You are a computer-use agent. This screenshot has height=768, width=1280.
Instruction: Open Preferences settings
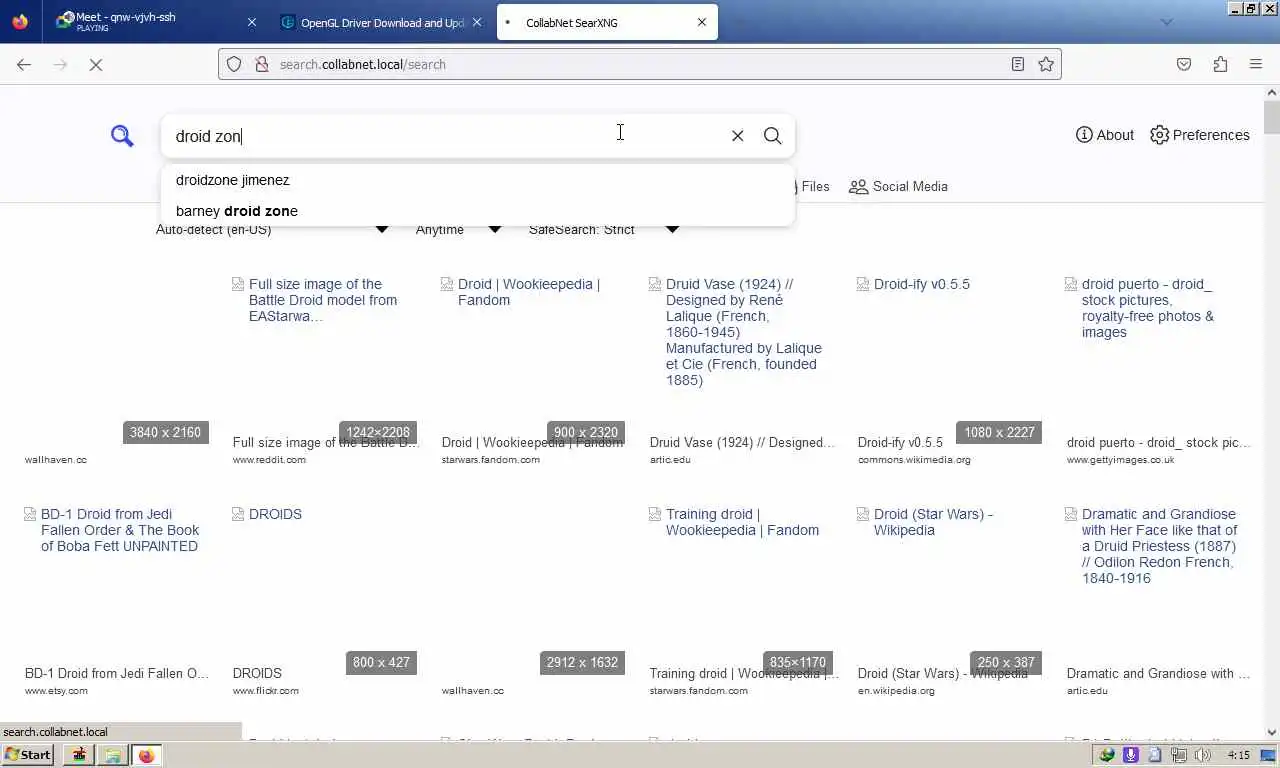1199,135
